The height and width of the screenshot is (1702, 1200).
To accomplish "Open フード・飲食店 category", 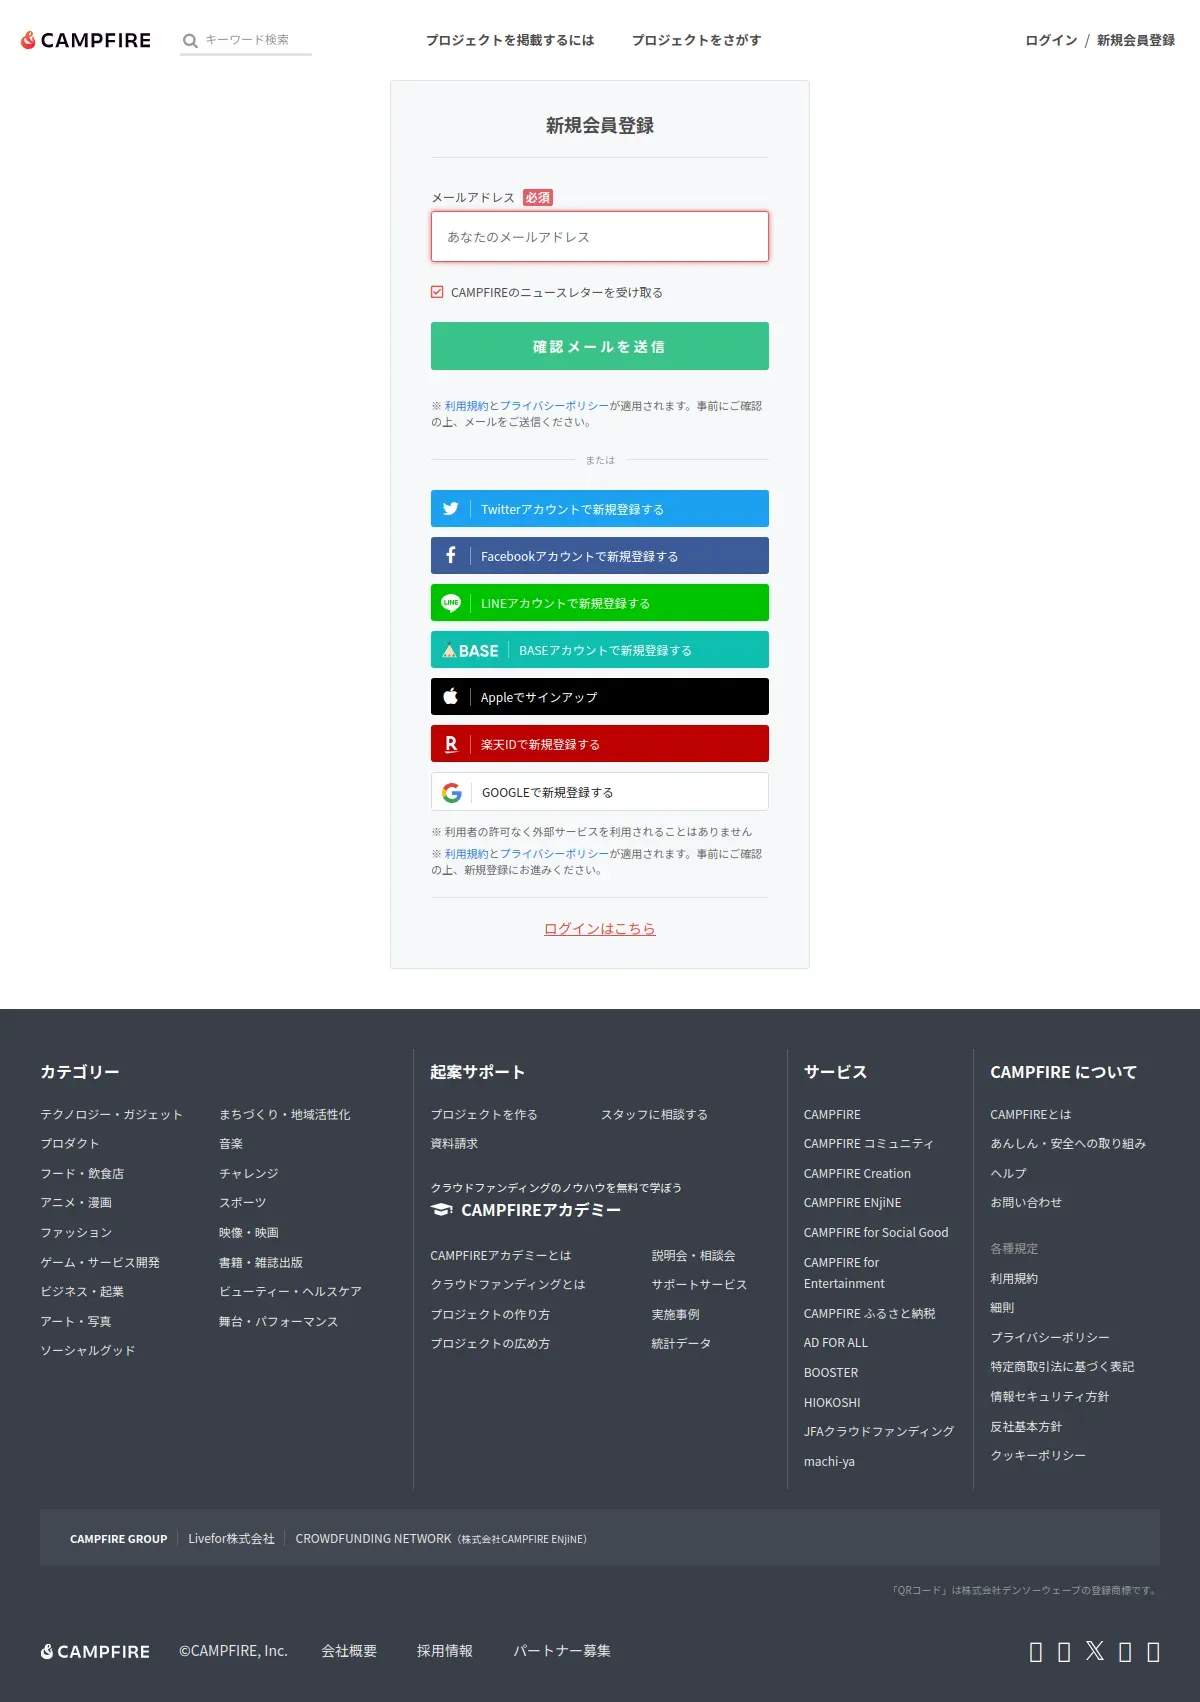I will pos(82,1173).
